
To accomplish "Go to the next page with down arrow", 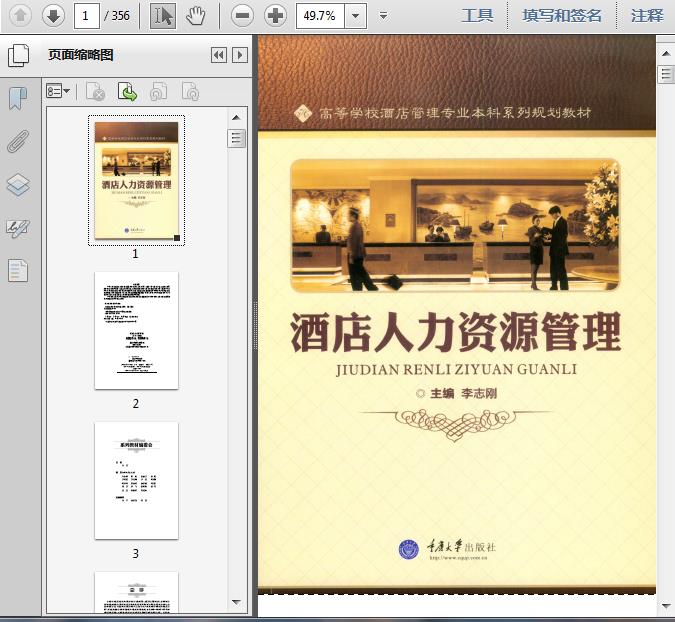I will 53,15.
